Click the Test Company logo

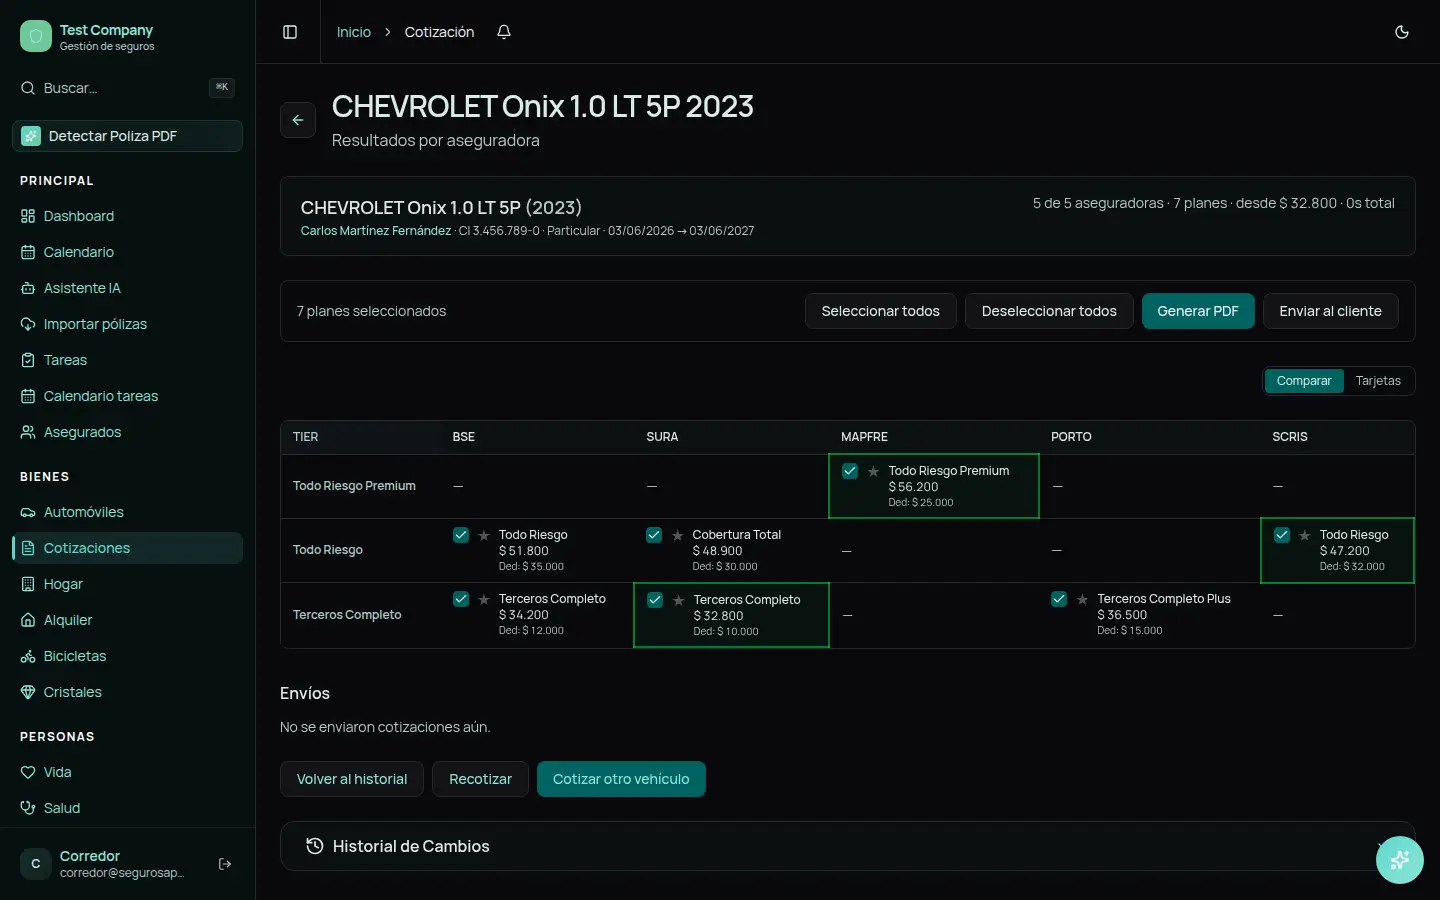pyautogui.click(x=36, y=36)
